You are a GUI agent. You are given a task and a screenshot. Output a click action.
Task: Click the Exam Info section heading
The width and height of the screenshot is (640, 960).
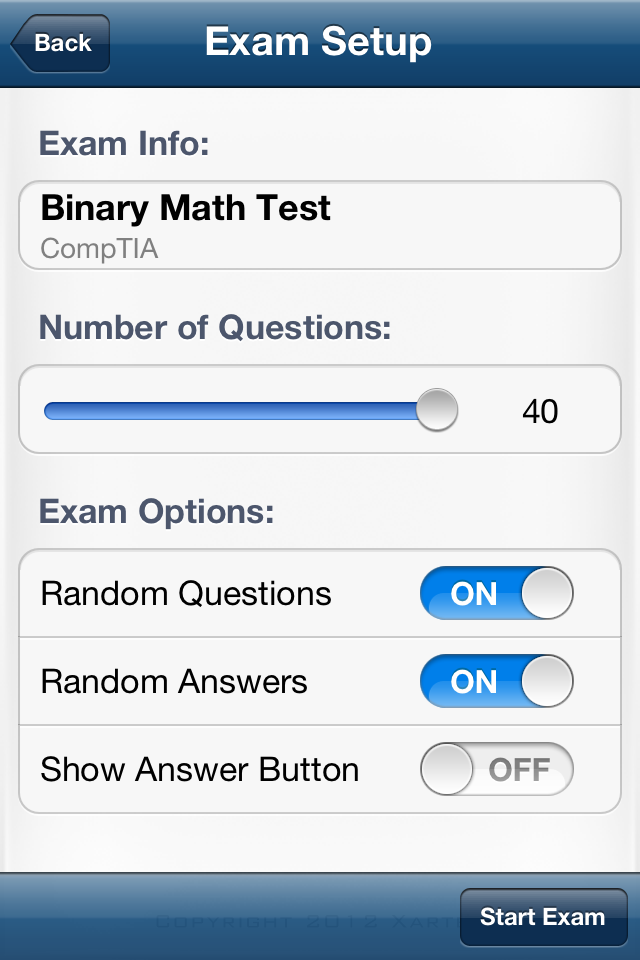pos(124,144)
